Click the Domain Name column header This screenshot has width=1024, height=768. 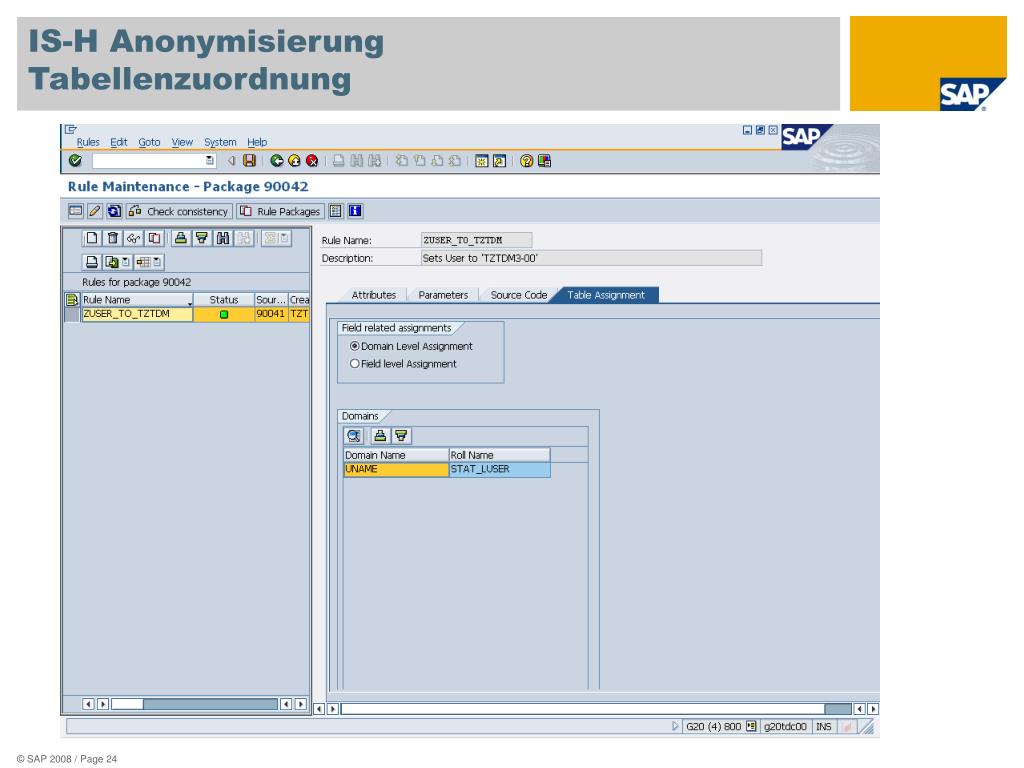(x=396, y=455)
